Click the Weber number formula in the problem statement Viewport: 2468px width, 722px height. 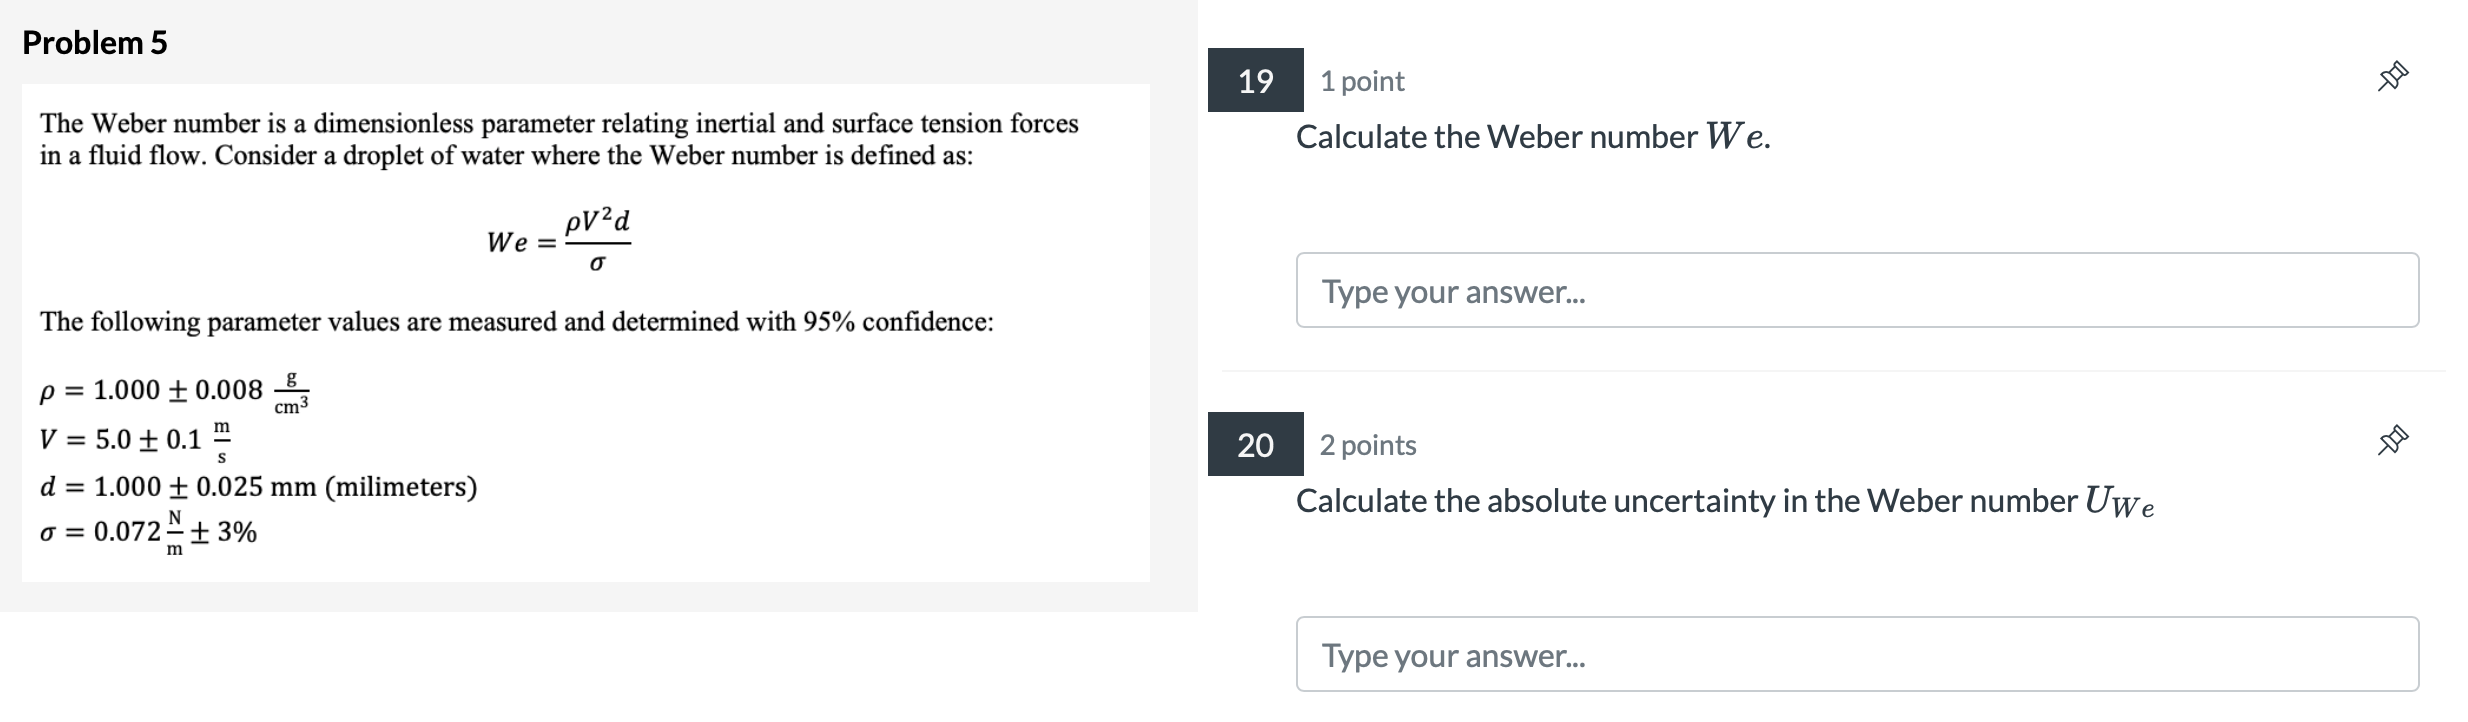point(560,241)
